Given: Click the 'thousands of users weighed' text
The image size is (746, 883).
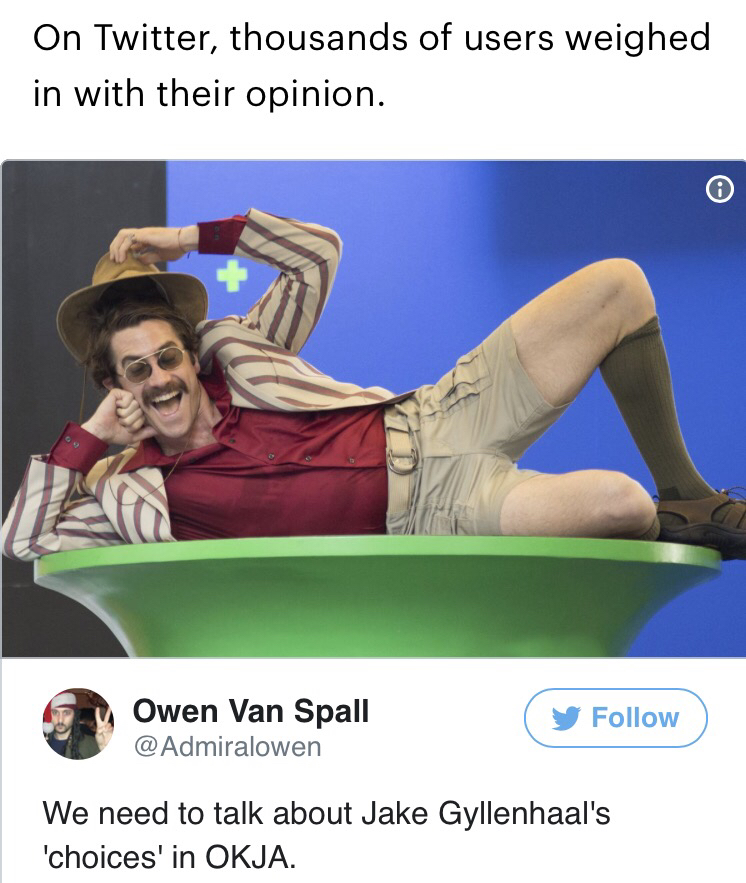Looking at the screenshot, I should 470,39.
